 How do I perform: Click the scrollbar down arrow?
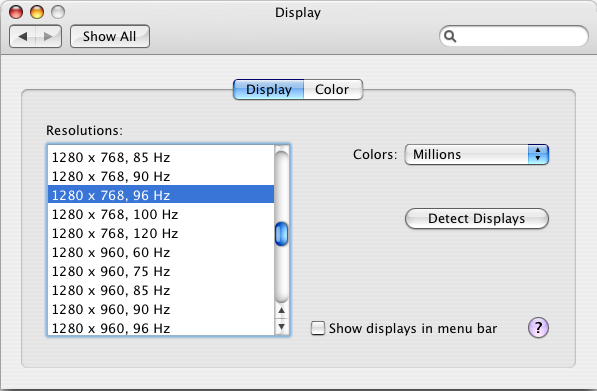[x=281, y=326]
